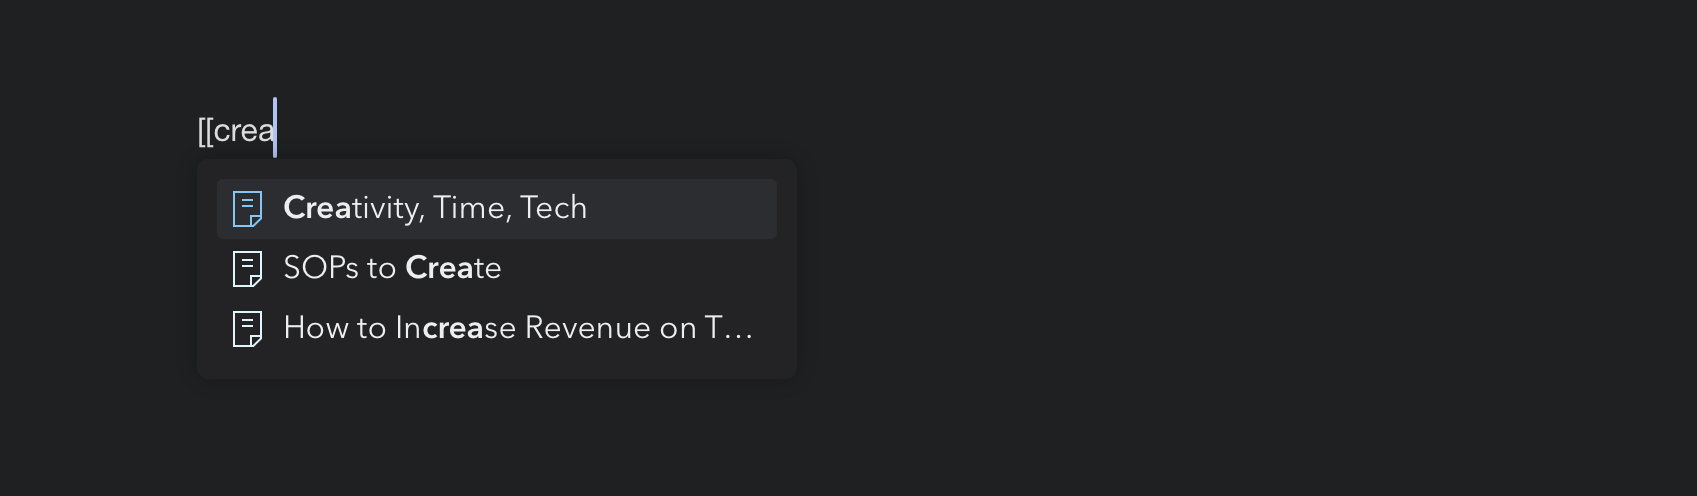
Task: Click the blue note icon beside Creativity, Time, Tech
Action: click(x=247, y=209)
